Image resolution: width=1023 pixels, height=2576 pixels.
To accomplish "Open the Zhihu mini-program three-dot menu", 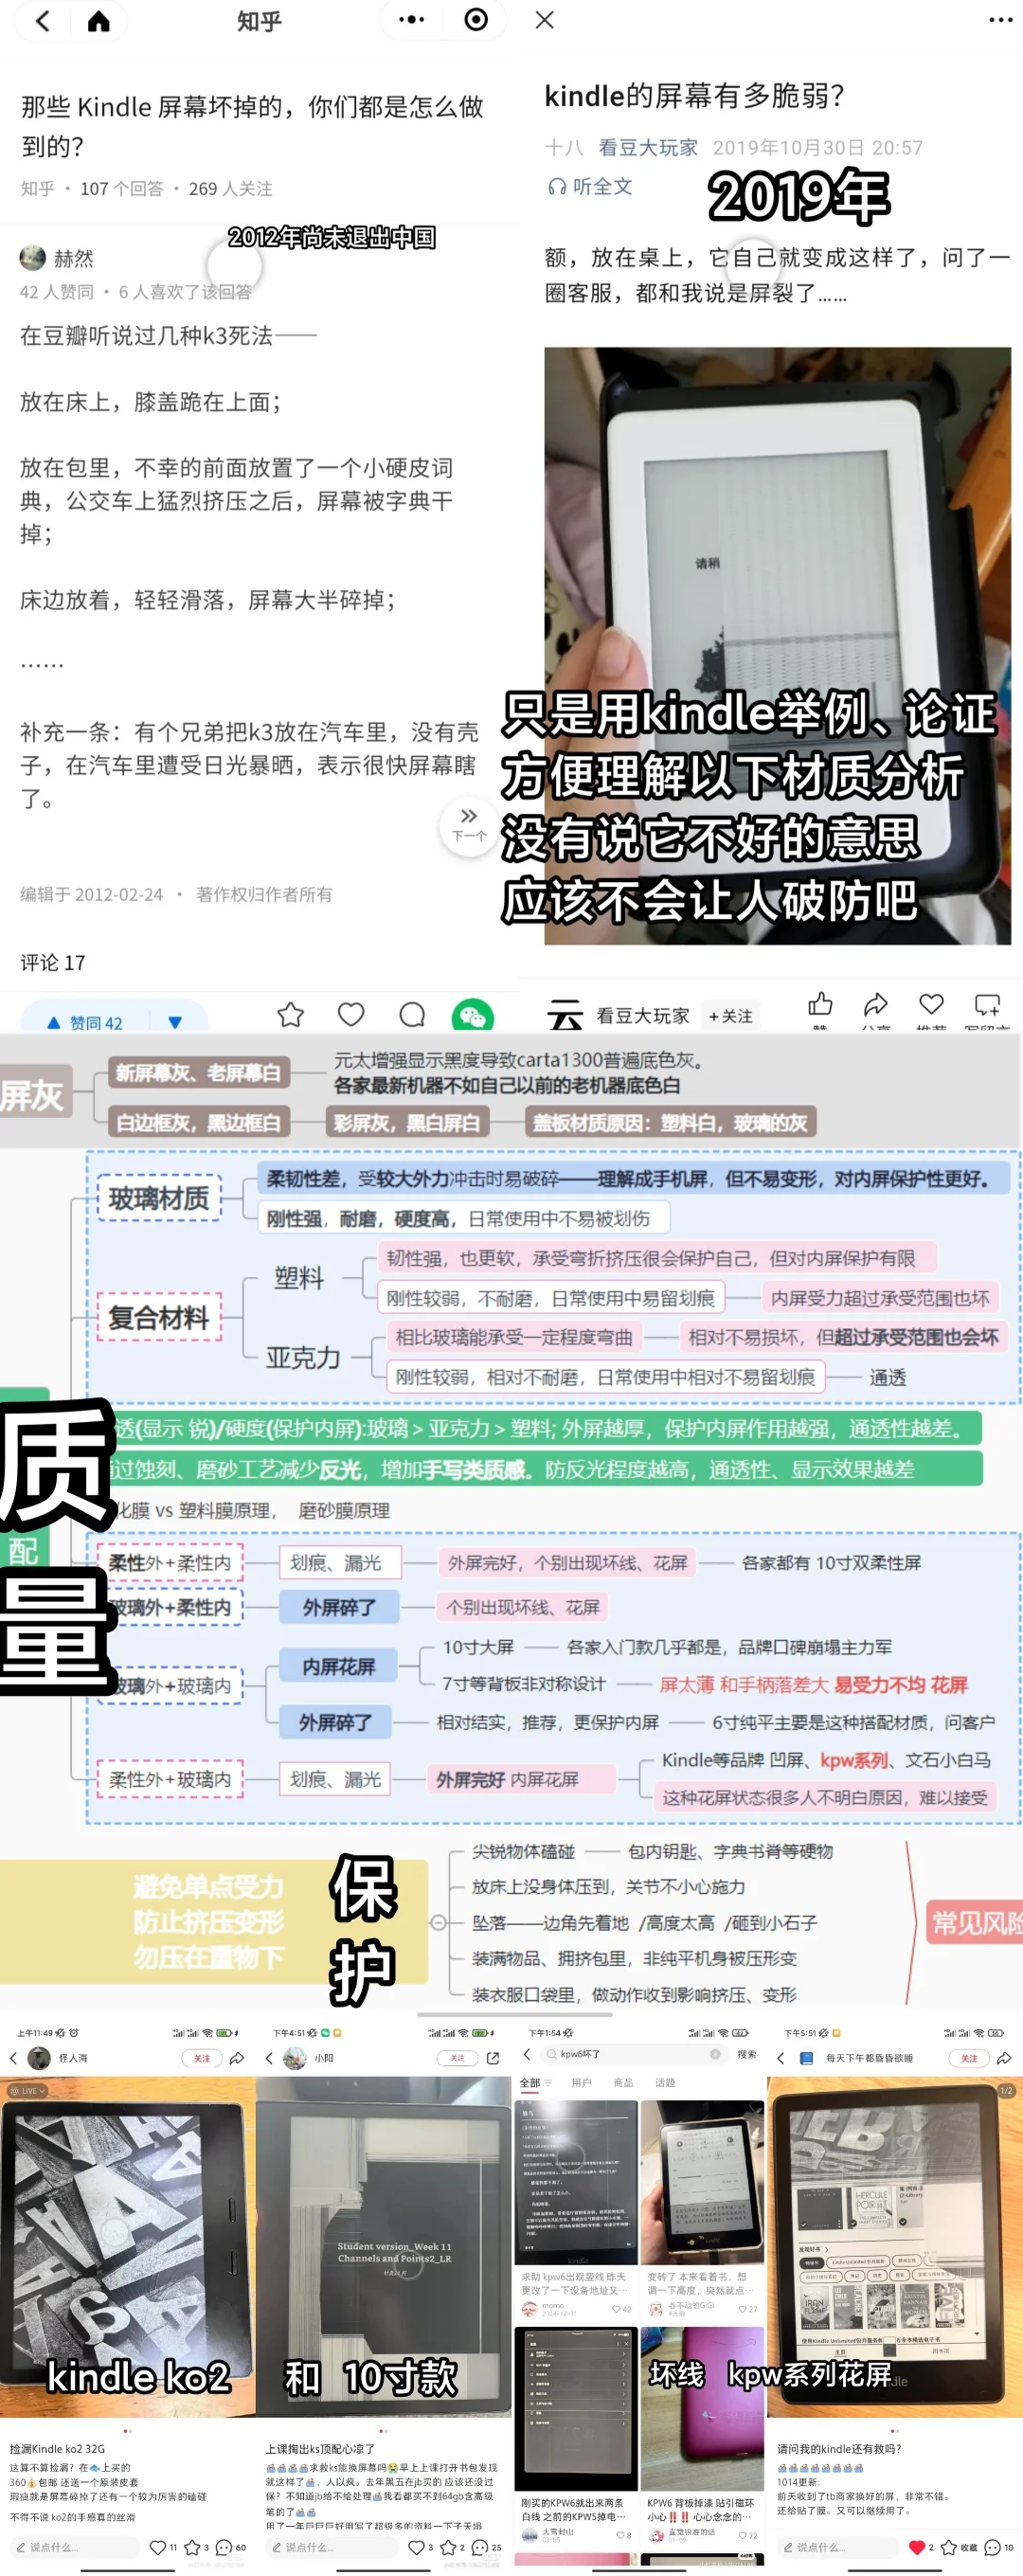I will 411,20.
